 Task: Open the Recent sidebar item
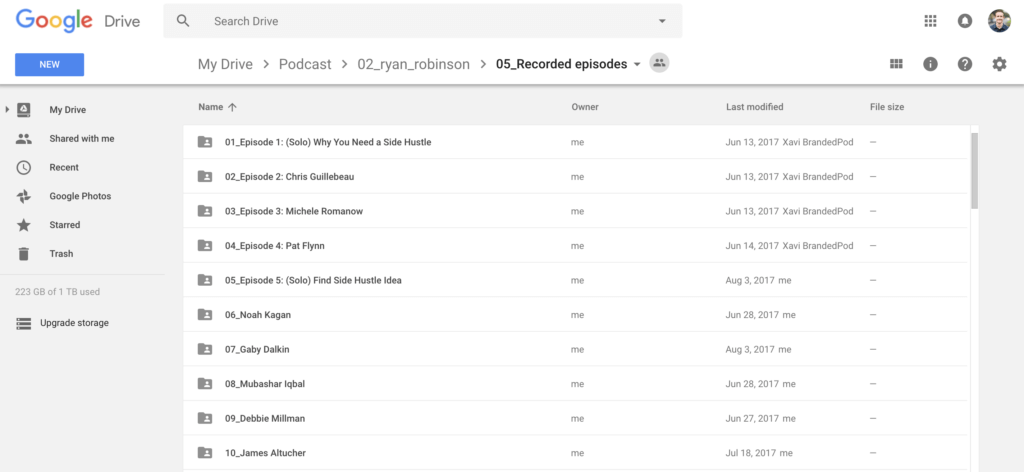pos(64,167)
